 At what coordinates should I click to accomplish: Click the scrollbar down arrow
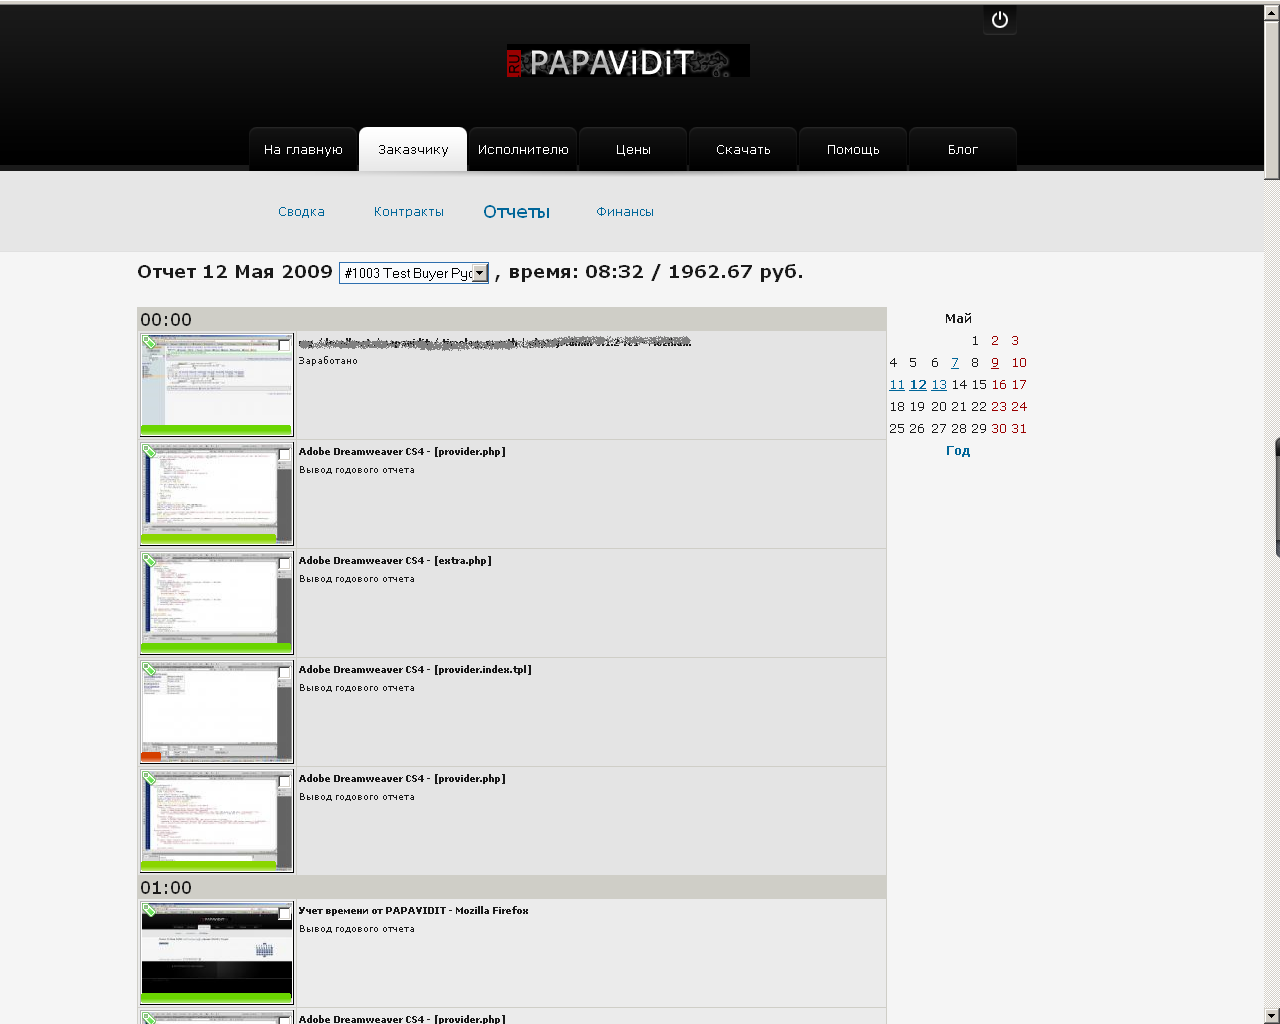(1272, 1015)
